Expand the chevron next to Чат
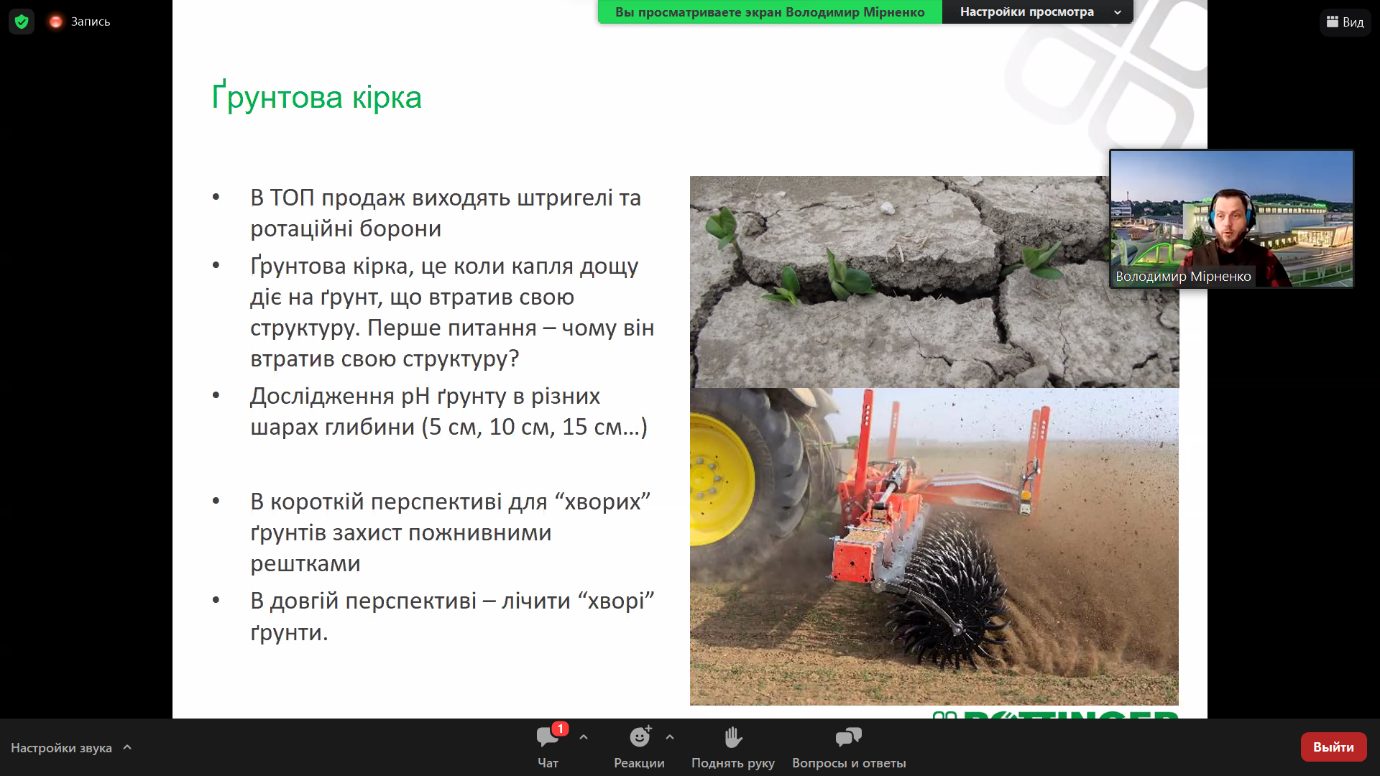This screenshot has height=776, width=1380. click(x=583, y=738)
